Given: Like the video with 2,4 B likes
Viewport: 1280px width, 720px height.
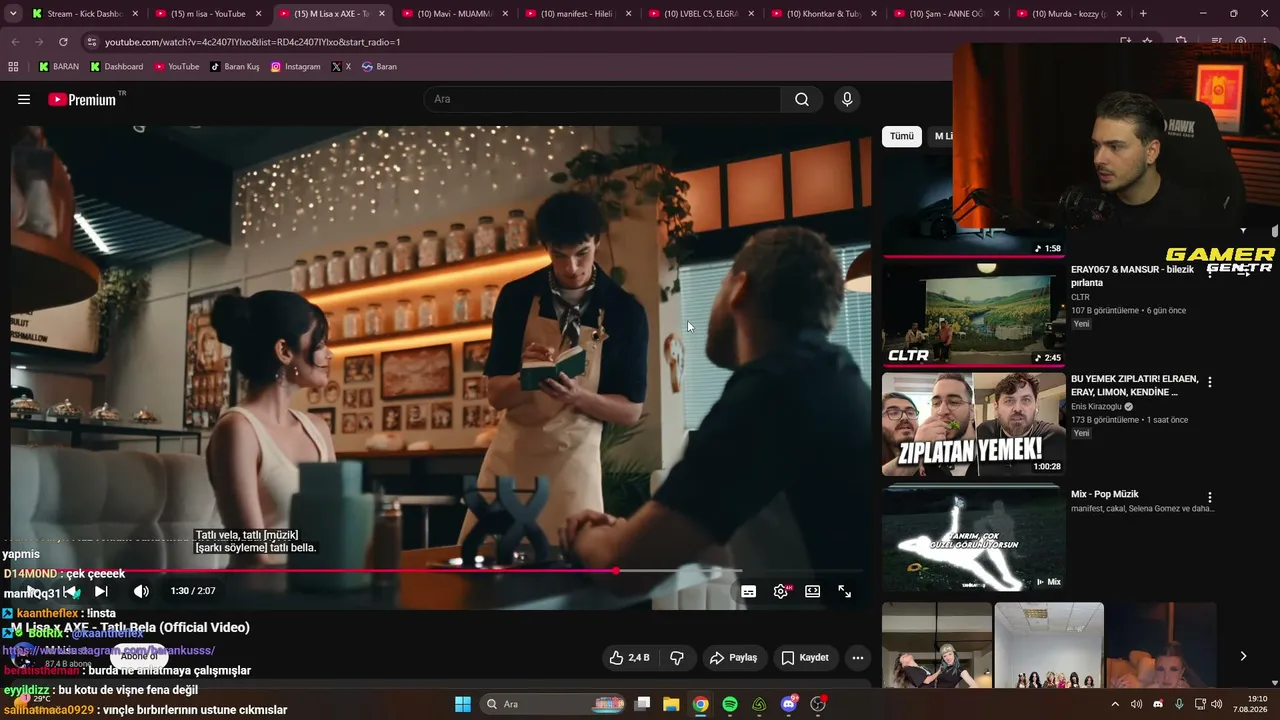Looking at the screenshot, I should (630, 657).
